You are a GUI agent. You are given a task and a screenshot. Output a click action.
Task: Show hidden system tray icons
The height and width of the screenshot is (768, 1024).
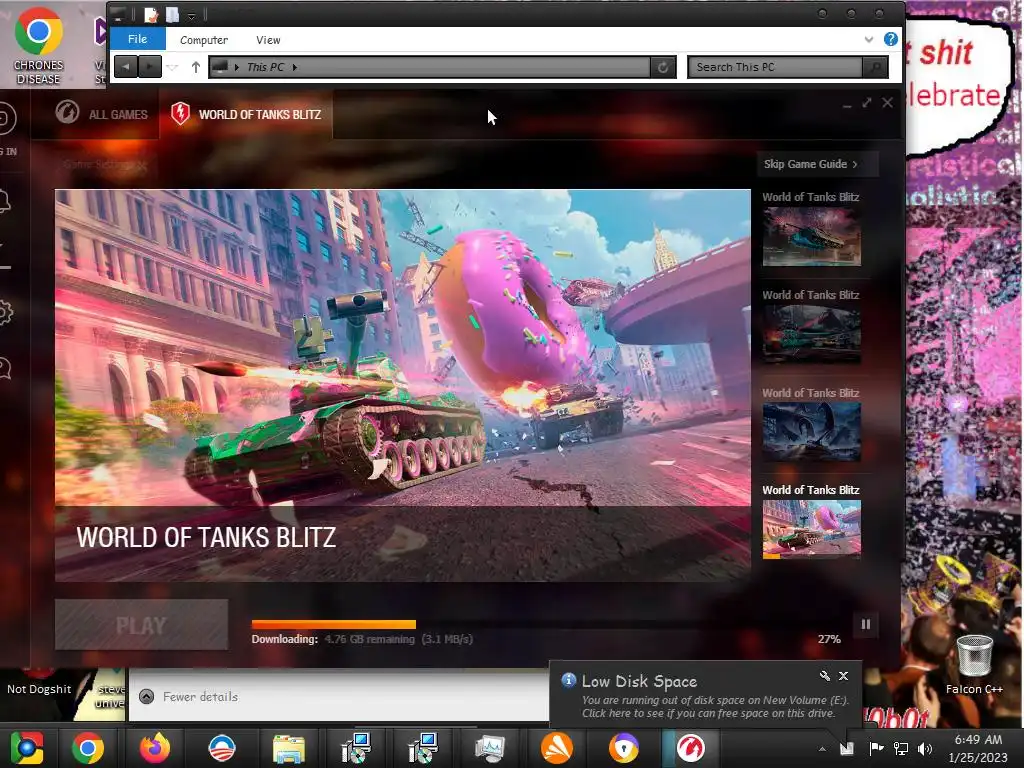click(822, 748)
